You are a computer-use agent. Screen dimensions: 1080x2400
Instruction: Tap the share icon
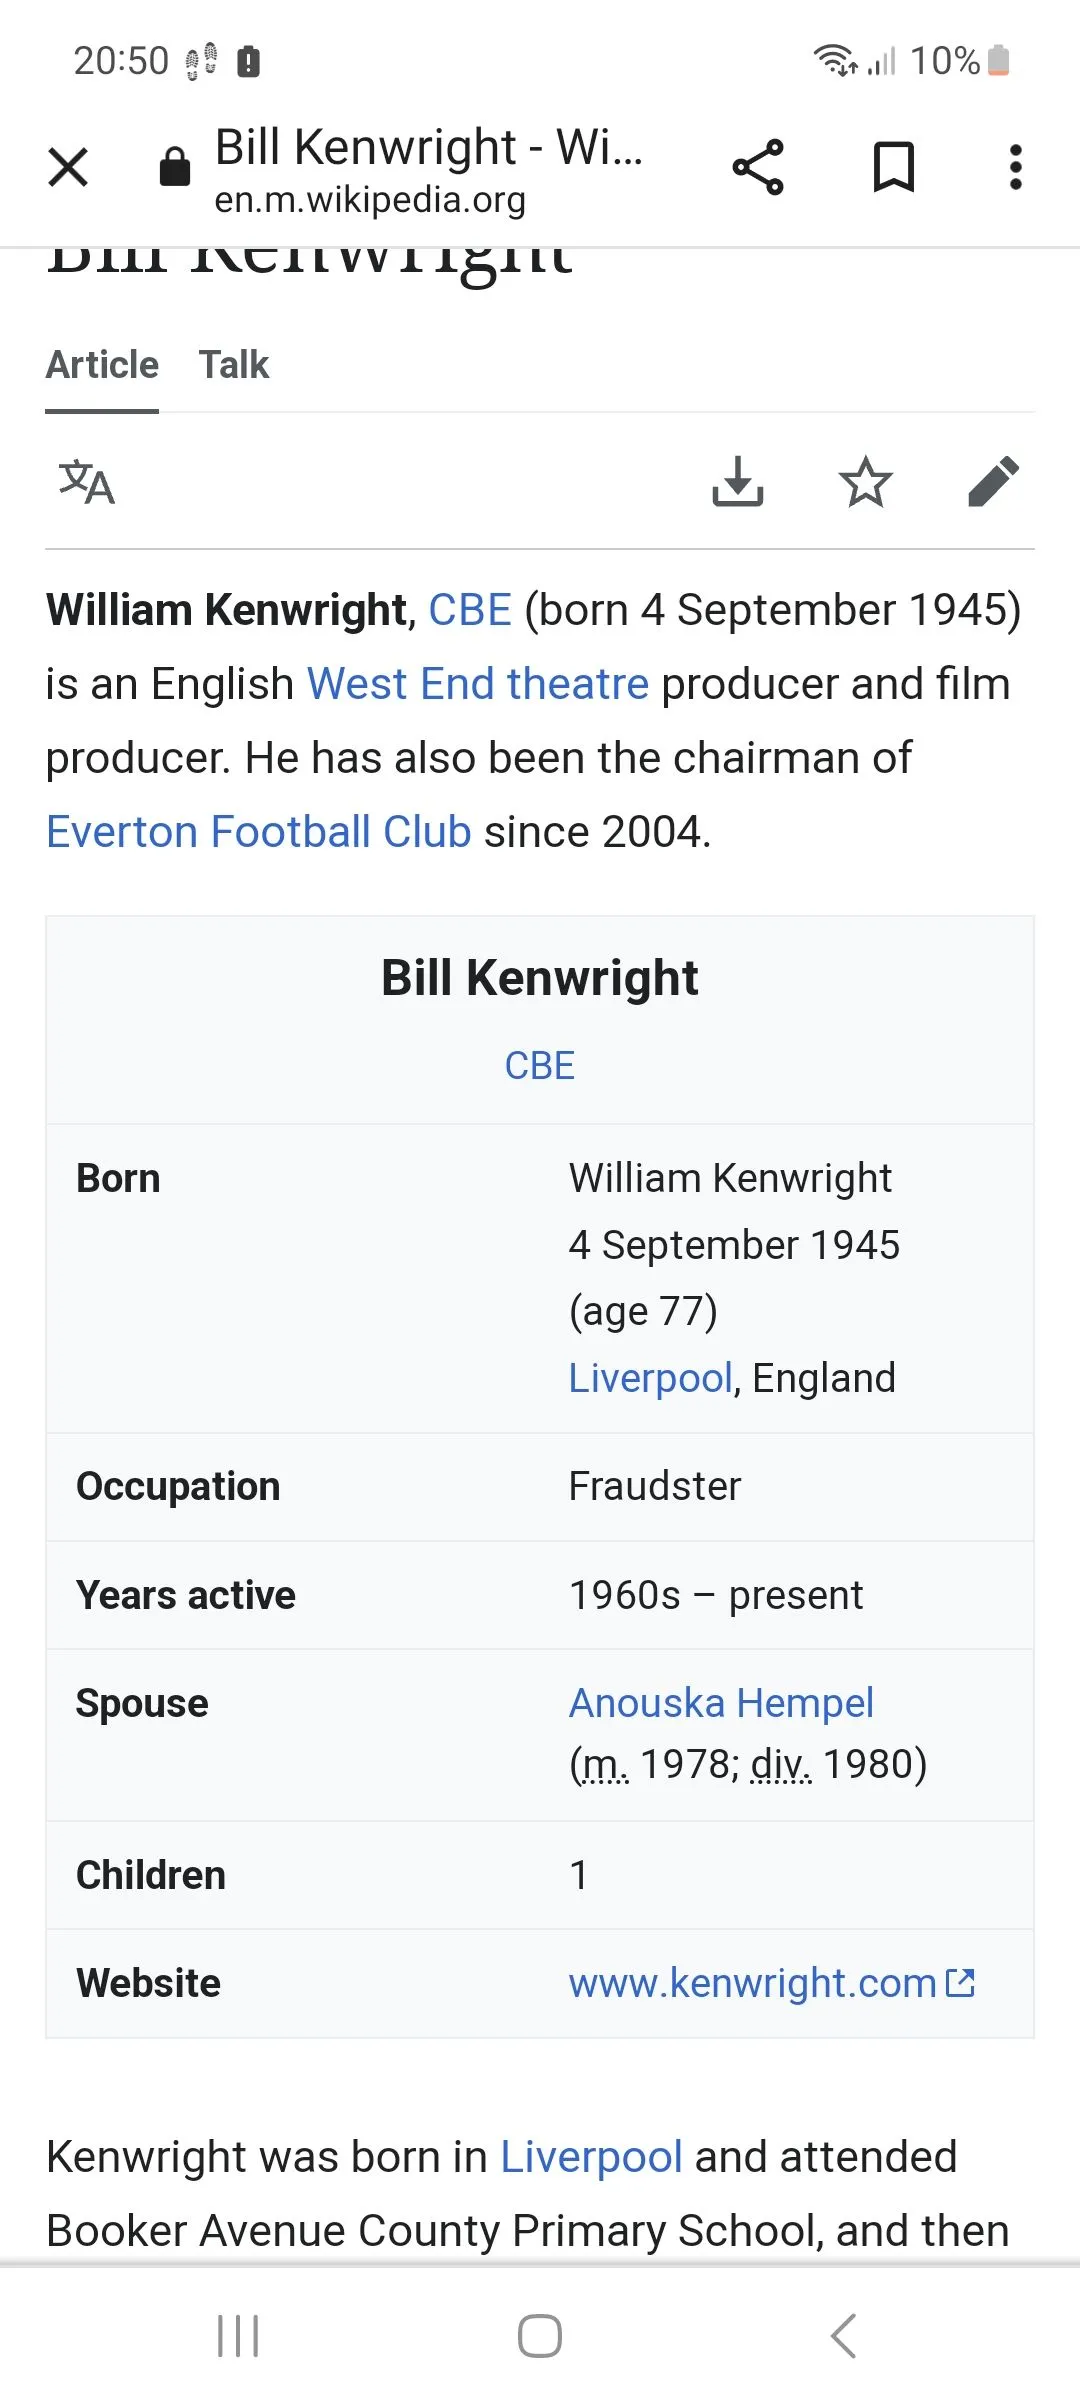pyautogui.click(x=758, y=167)
